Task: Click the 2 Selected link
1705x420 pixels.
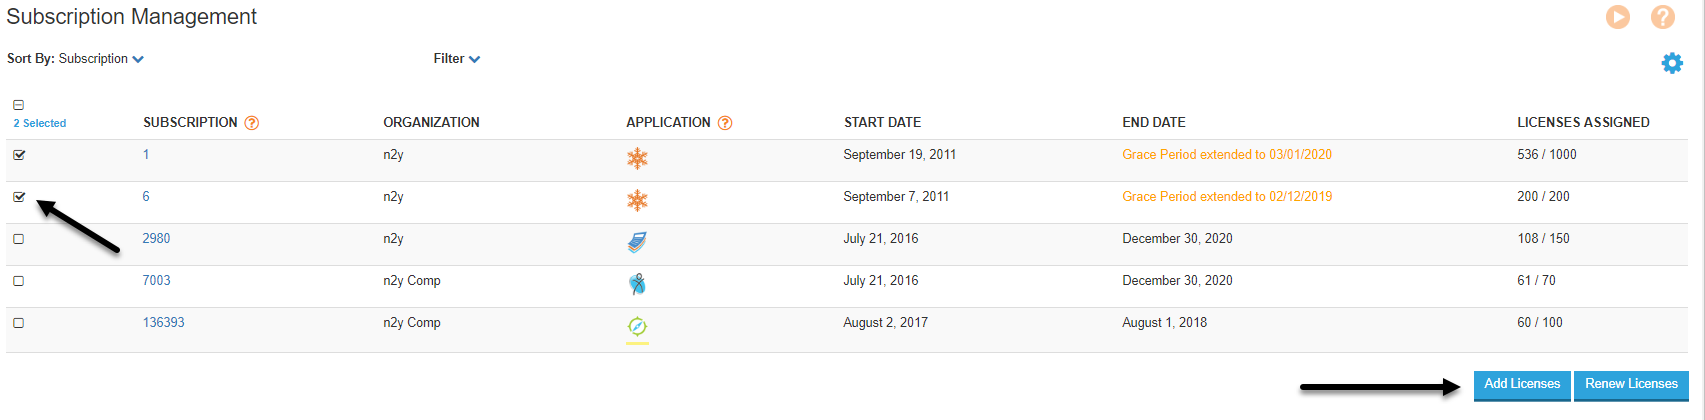Action: [x=40, y=124]
